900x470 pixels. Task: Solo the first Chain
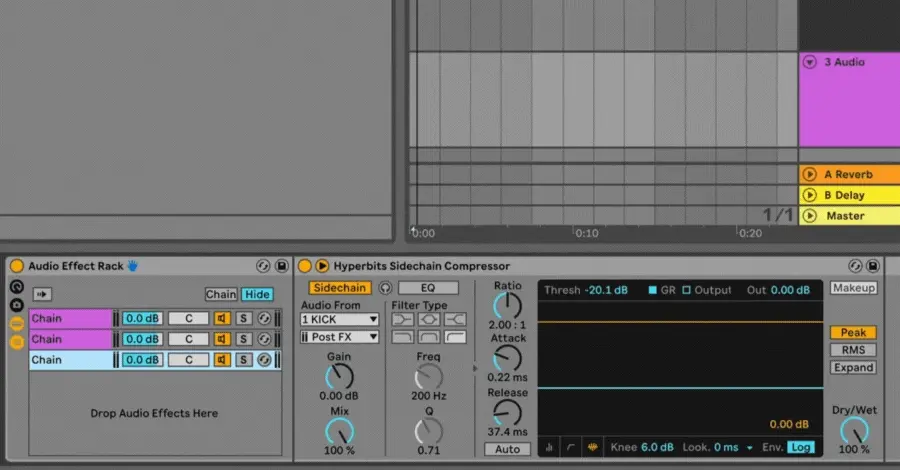243,318
